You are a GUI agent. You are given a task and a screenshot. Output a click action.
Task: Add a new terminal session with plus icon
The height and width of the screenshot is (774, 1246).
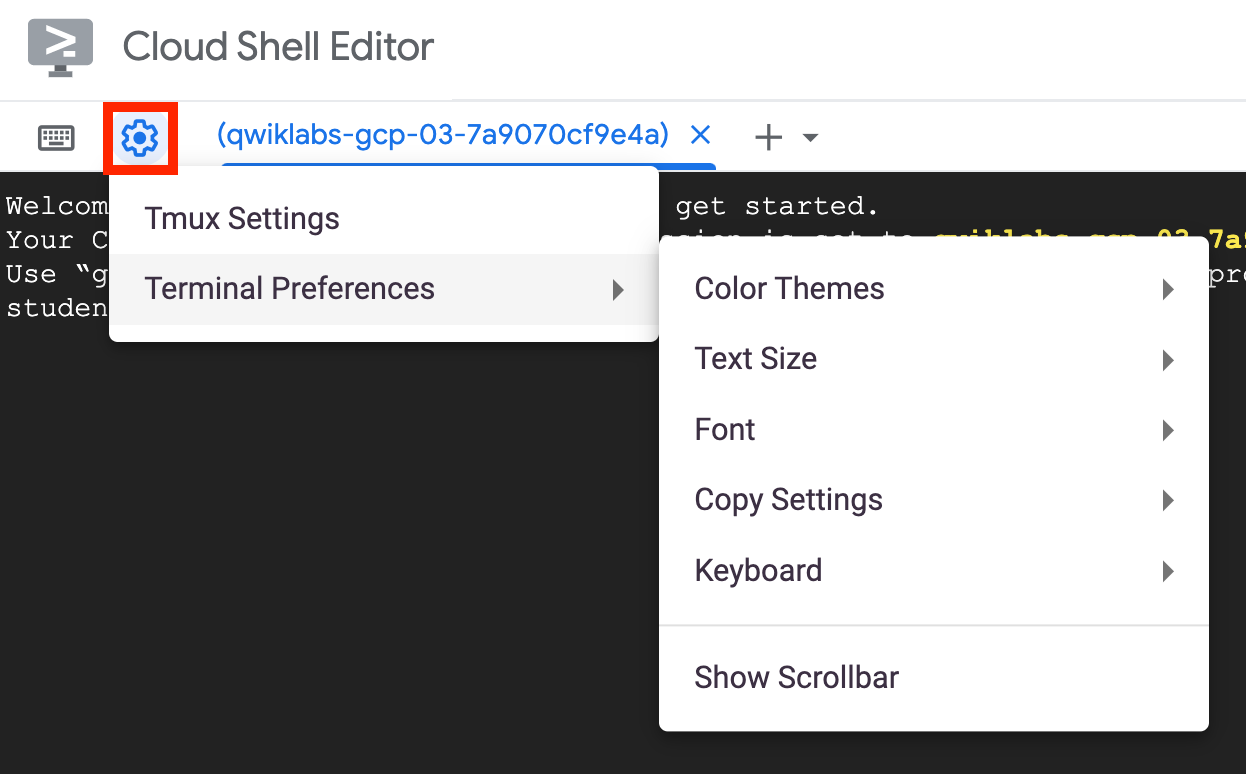[x=768, y=138]
